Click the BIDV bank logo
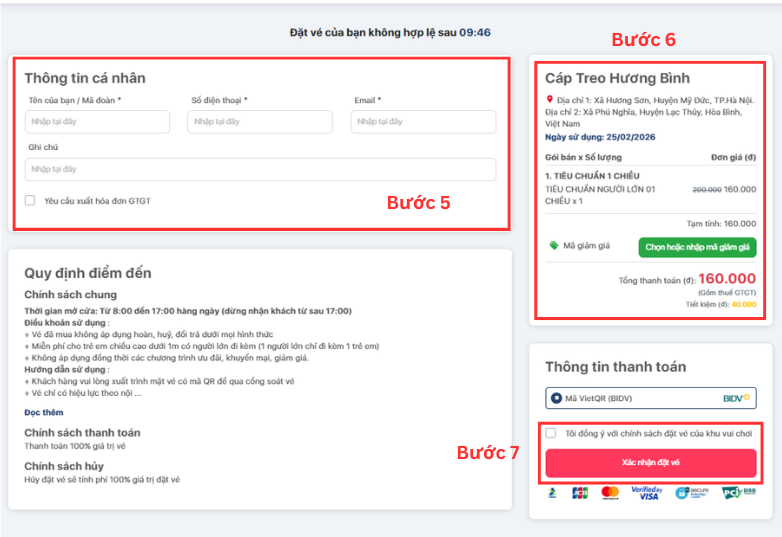Screen dimensions: 782x537 coord(734,398)
